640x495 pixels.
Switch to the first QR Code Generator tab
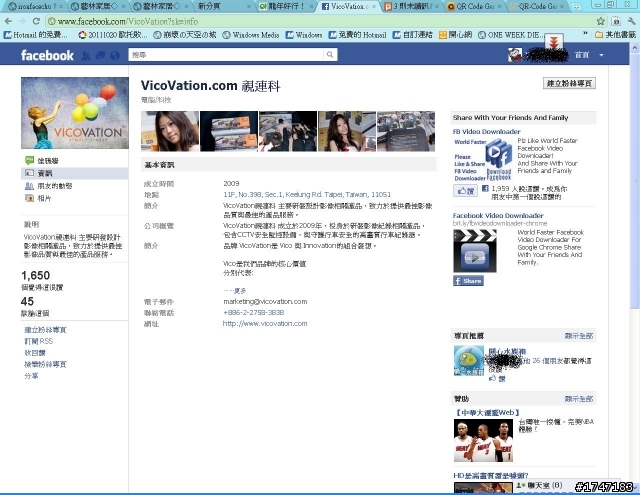(473, 6)
